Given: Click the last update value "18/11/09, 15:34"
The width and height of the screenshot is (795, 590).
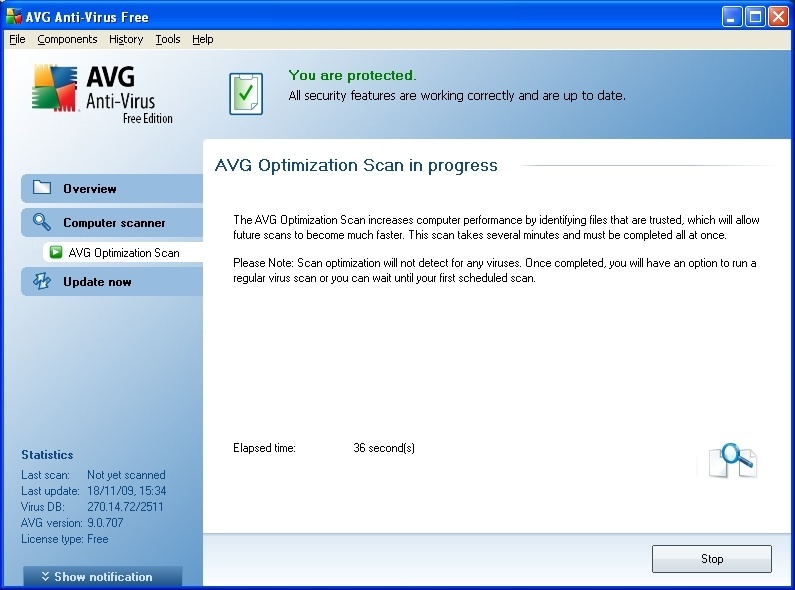Looking at the screenshot, I should [x=127, y=491].
